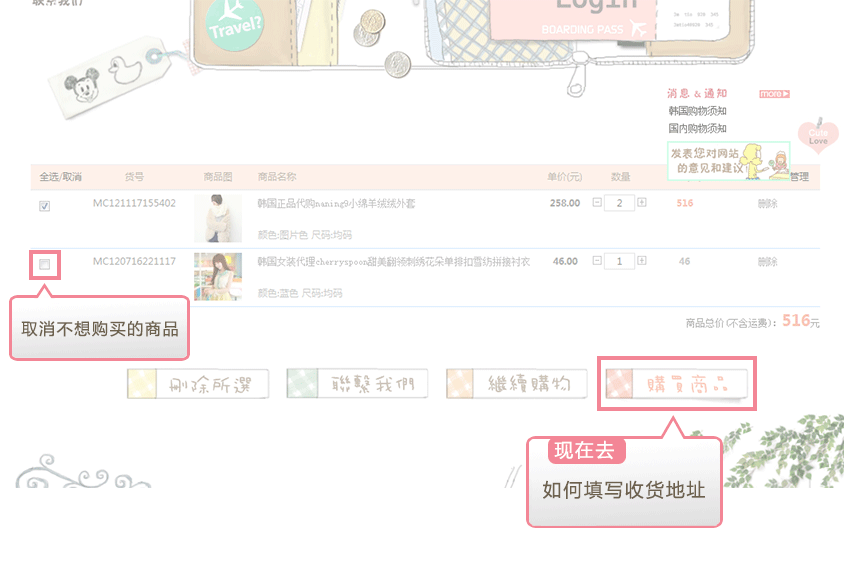Uncheck the MC121117155402 item checkbox
The height and width of the screenshot is (562, 846).
pyautogui.click(x=44, y=206)
